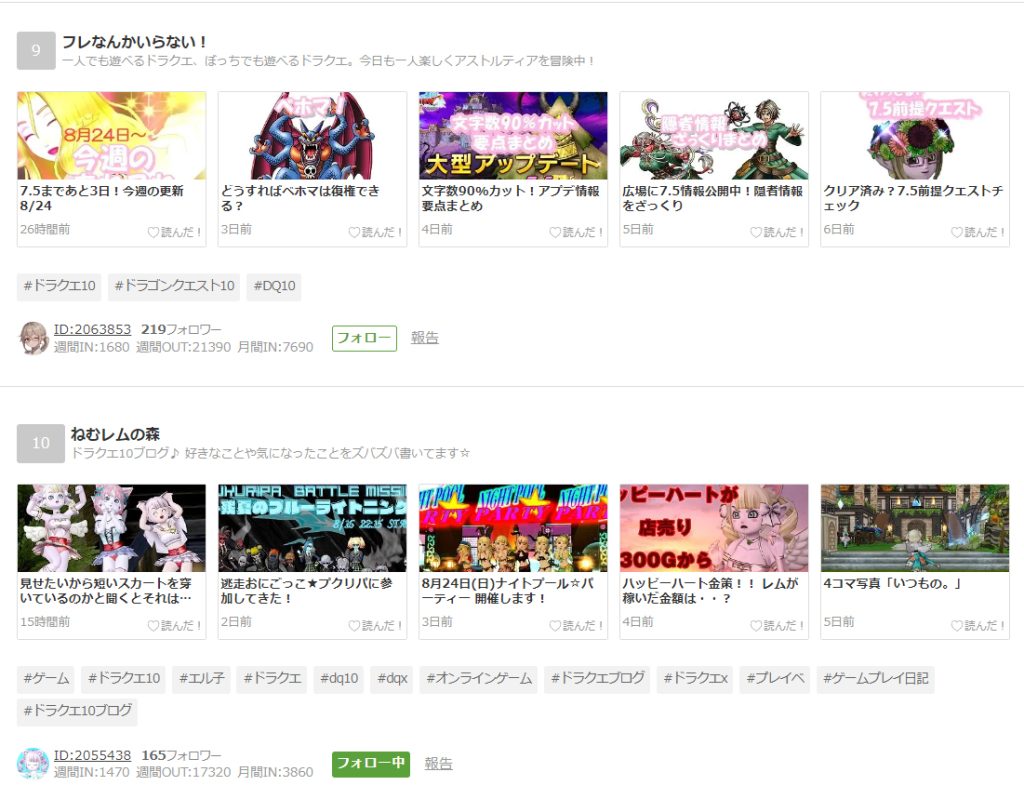Open avatar of blog ID:2063853

[33, 338]
